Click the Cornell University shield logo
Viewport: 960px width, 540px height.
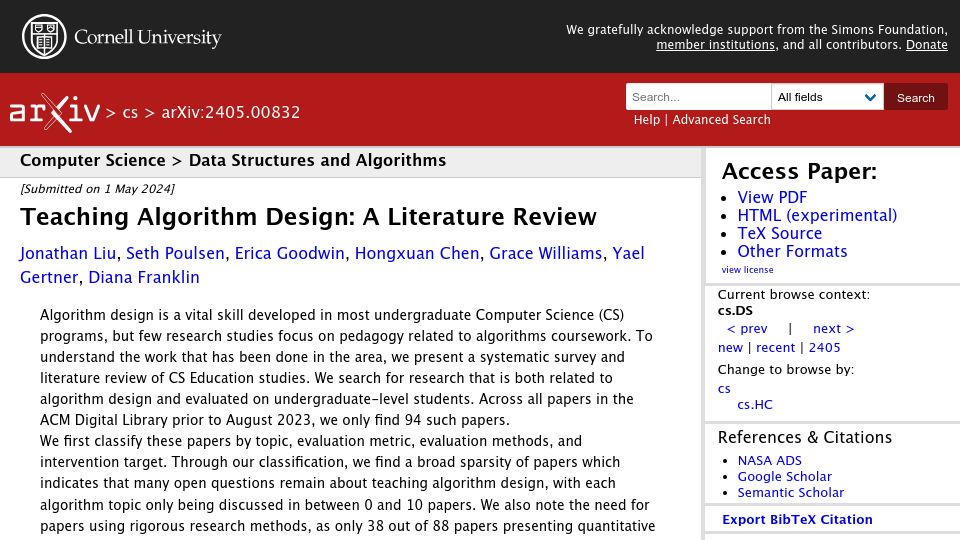44,37
